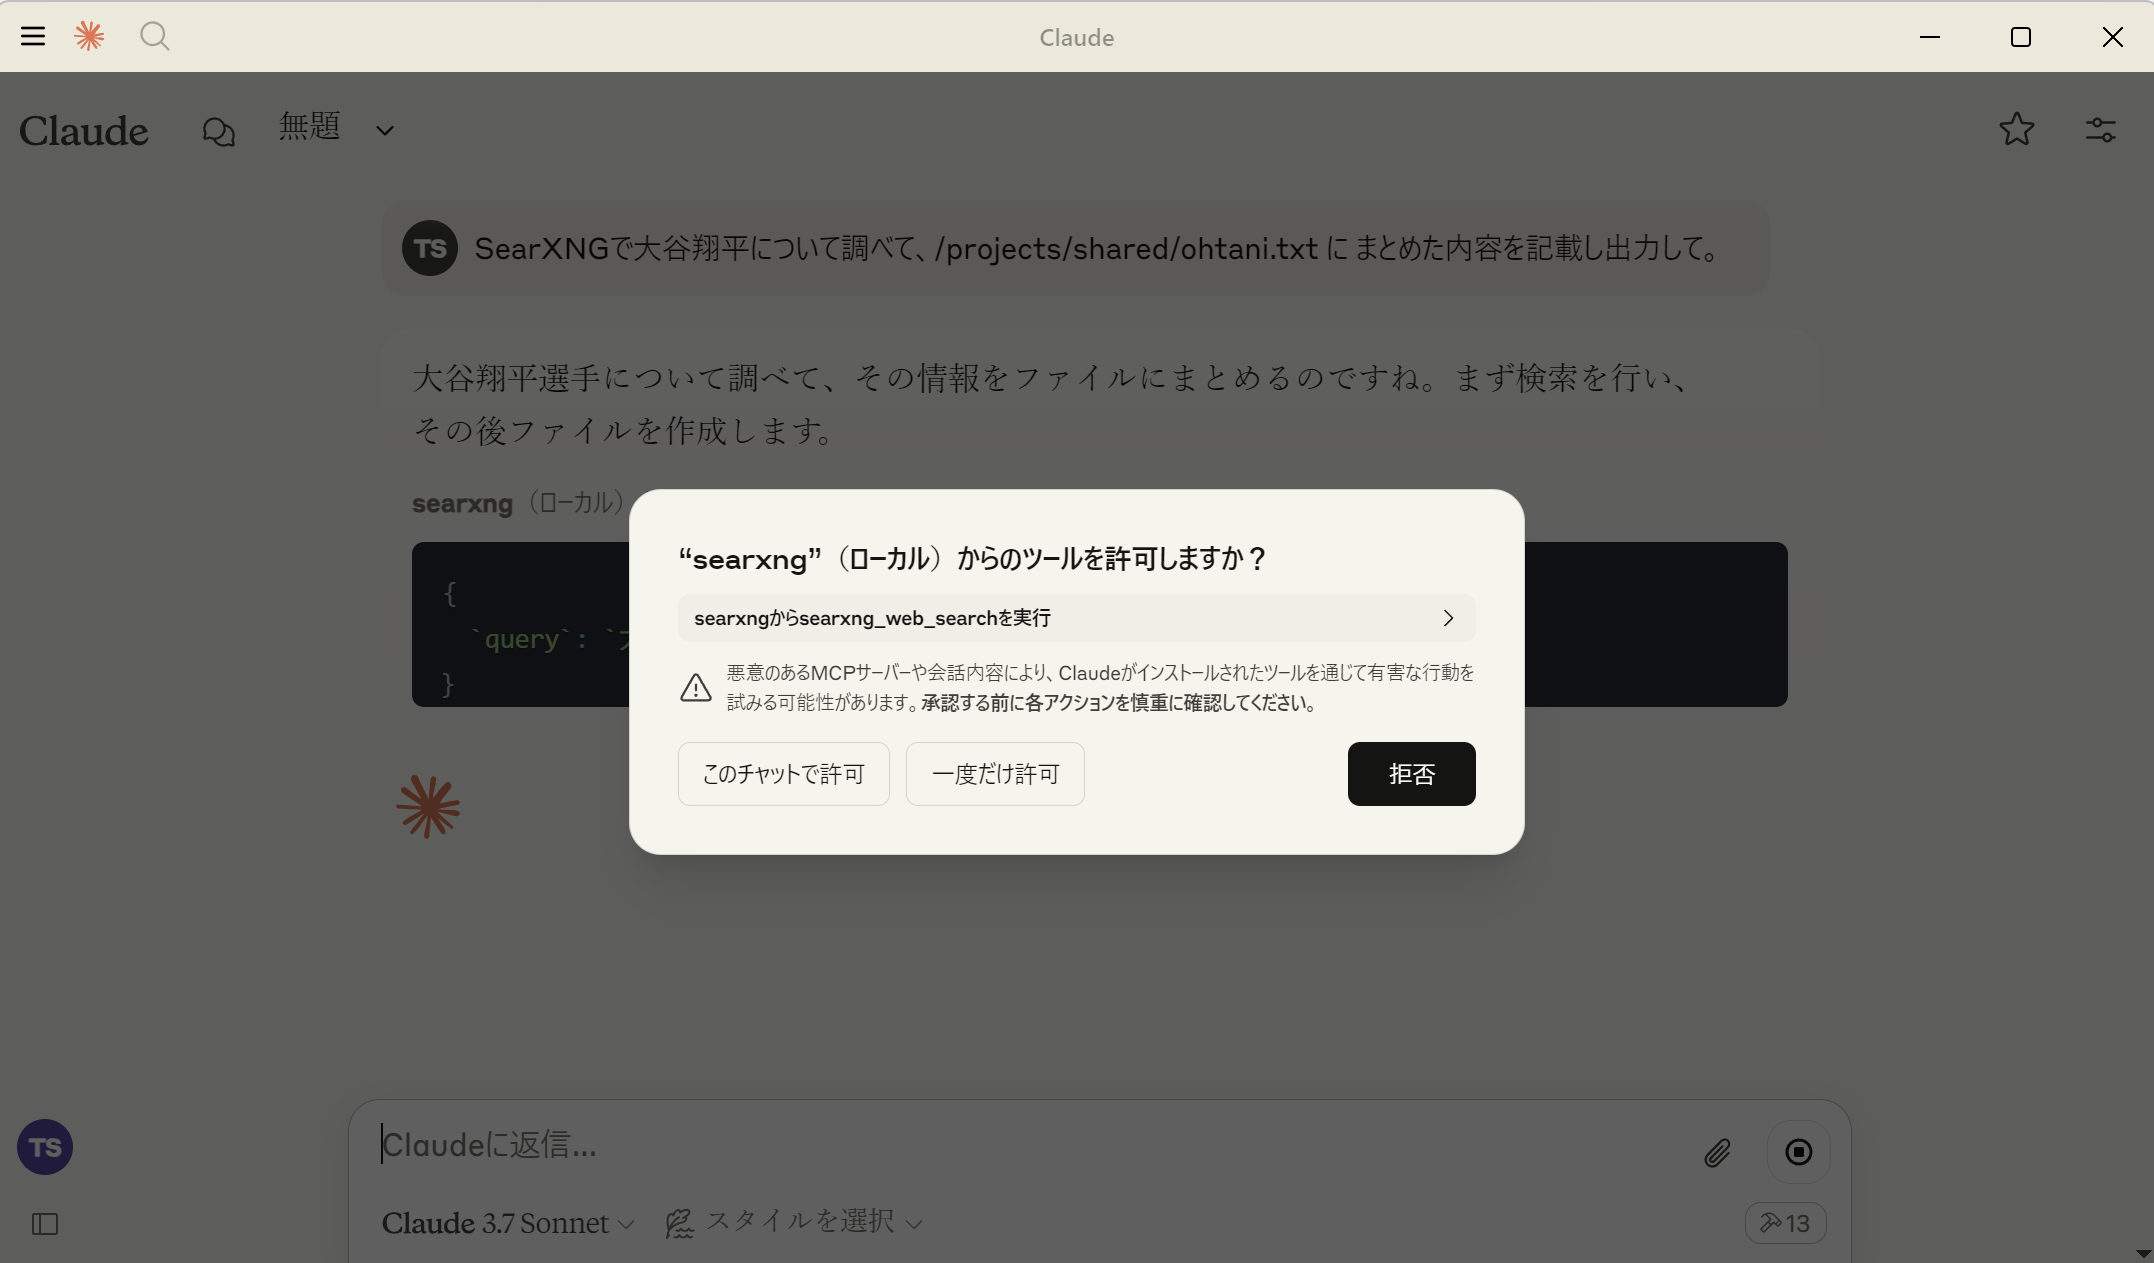
Task: Click 一度だけ許可 button
Action: (x=995, y=774)
